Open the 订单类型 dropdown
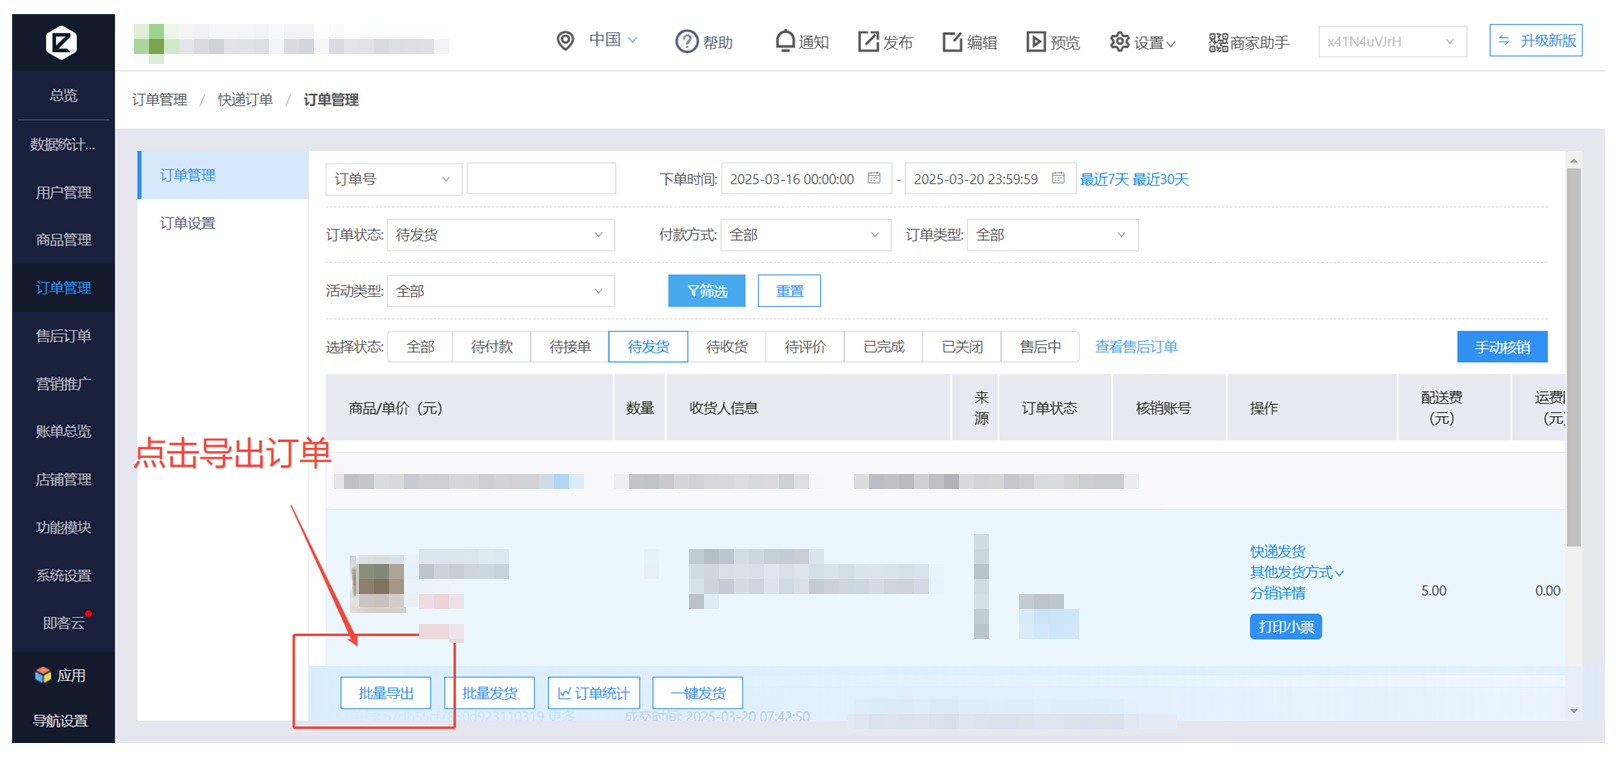 pyautogui.click(x=1052, y=235)
